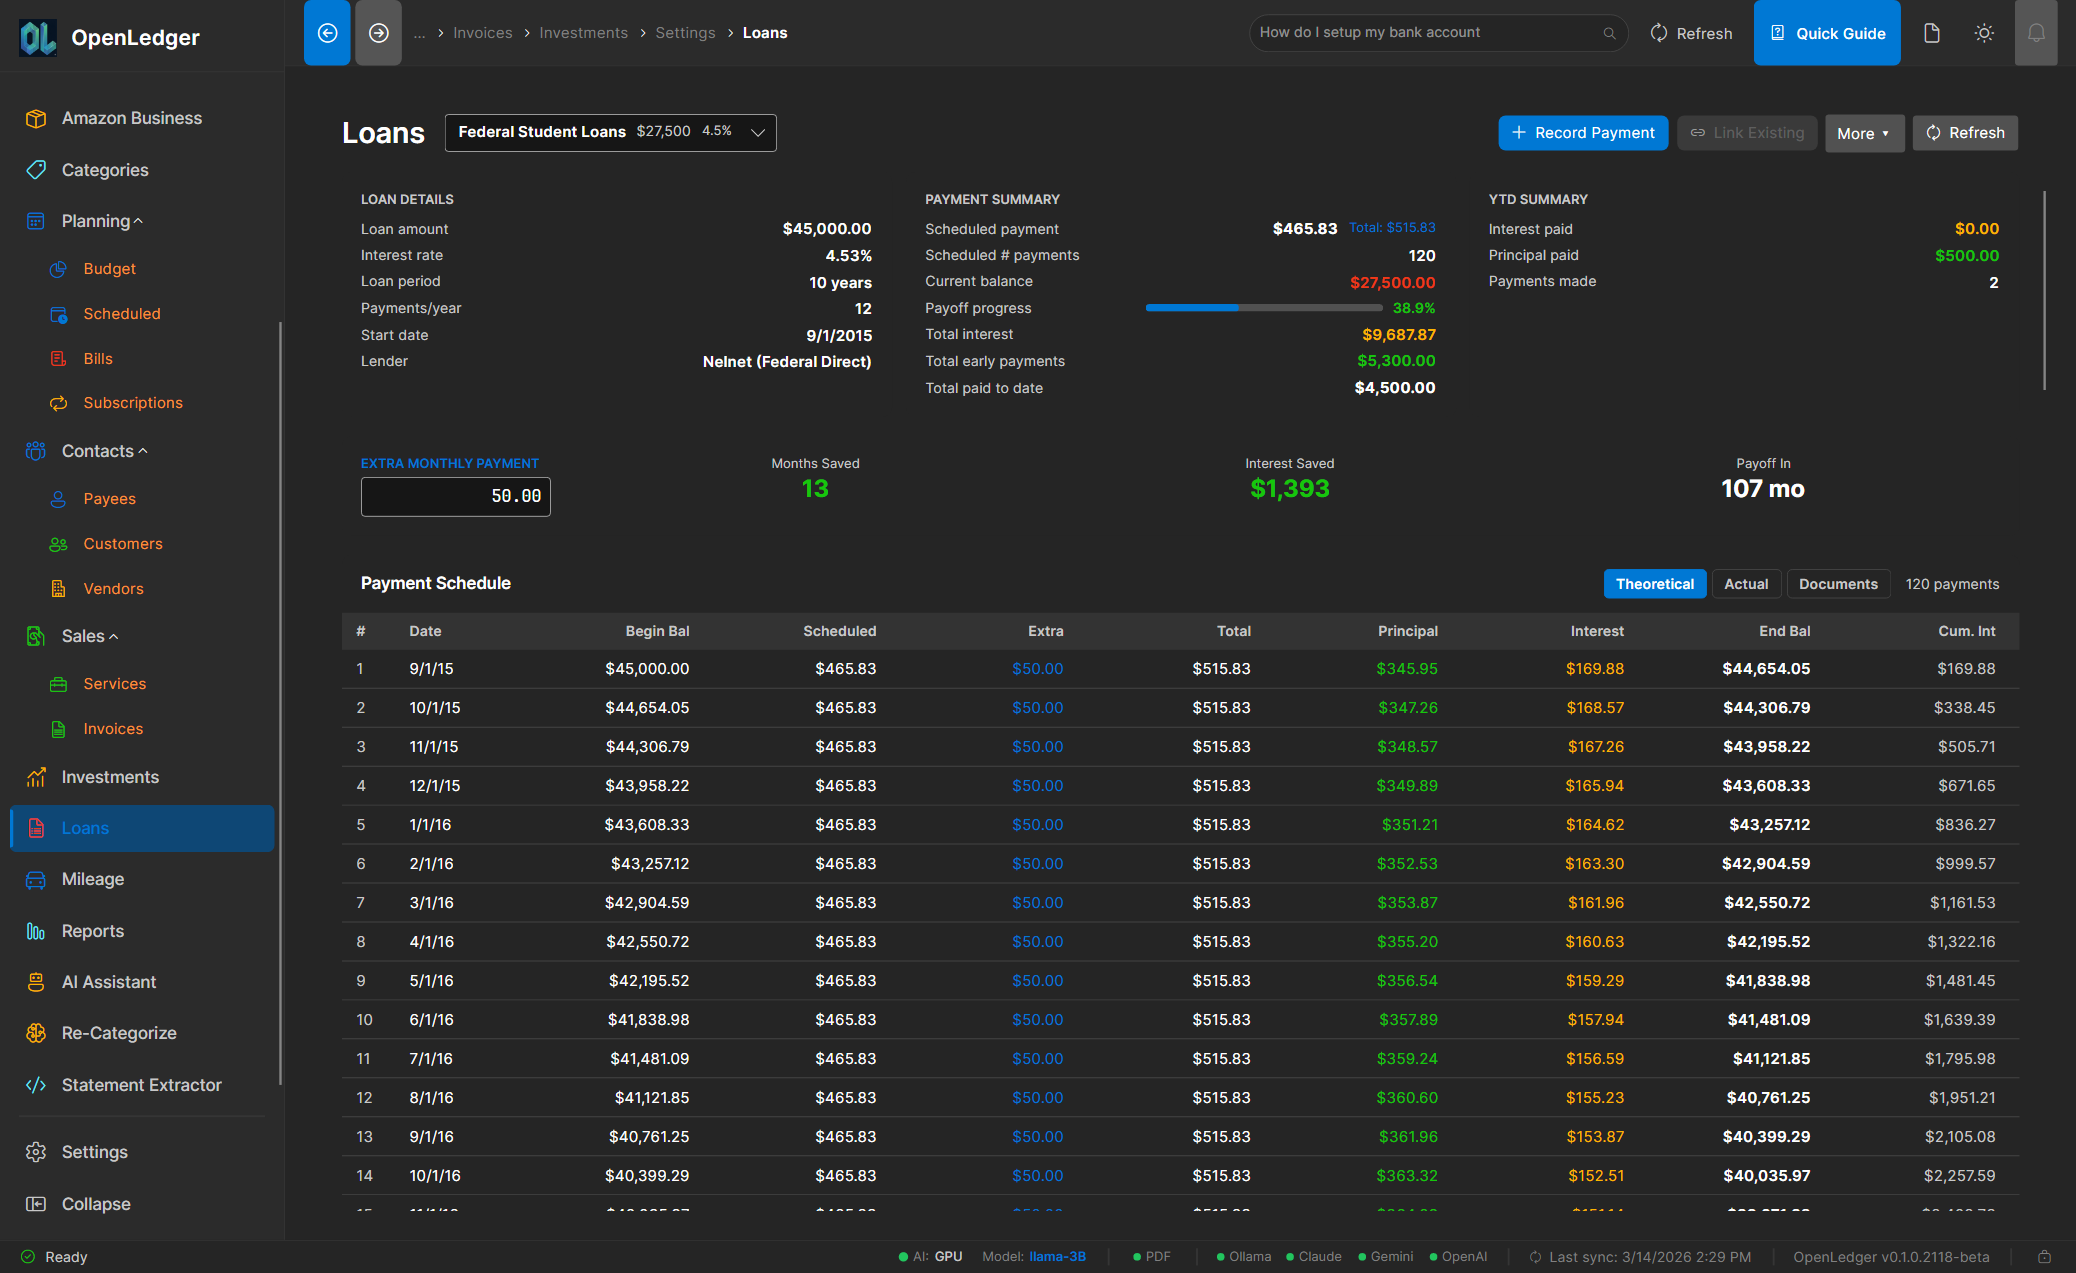Open the Documents dropdown in Payment Schedule
This screenshot has width=2076, height=1273.
pos(1838,583)
